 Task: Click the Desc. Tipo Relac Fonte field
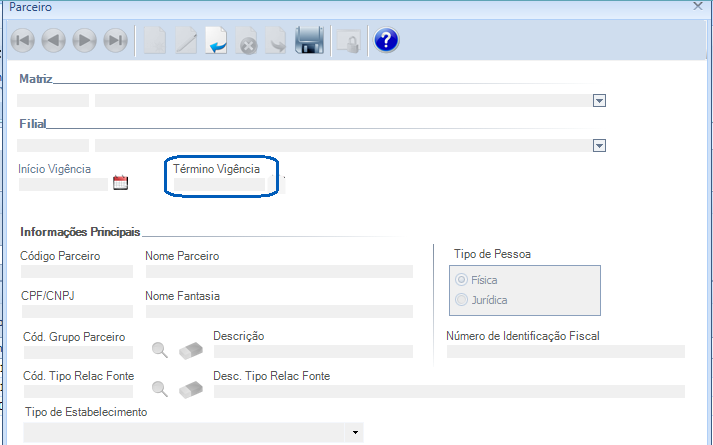(x=449, y=391)
